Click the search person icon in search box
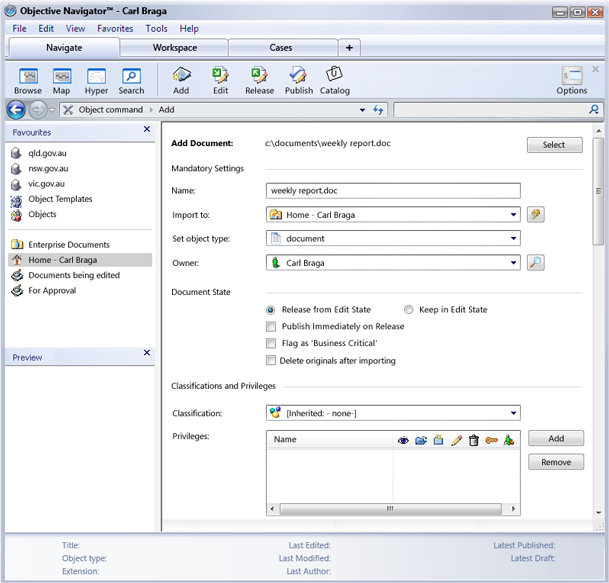 [593, 110]
